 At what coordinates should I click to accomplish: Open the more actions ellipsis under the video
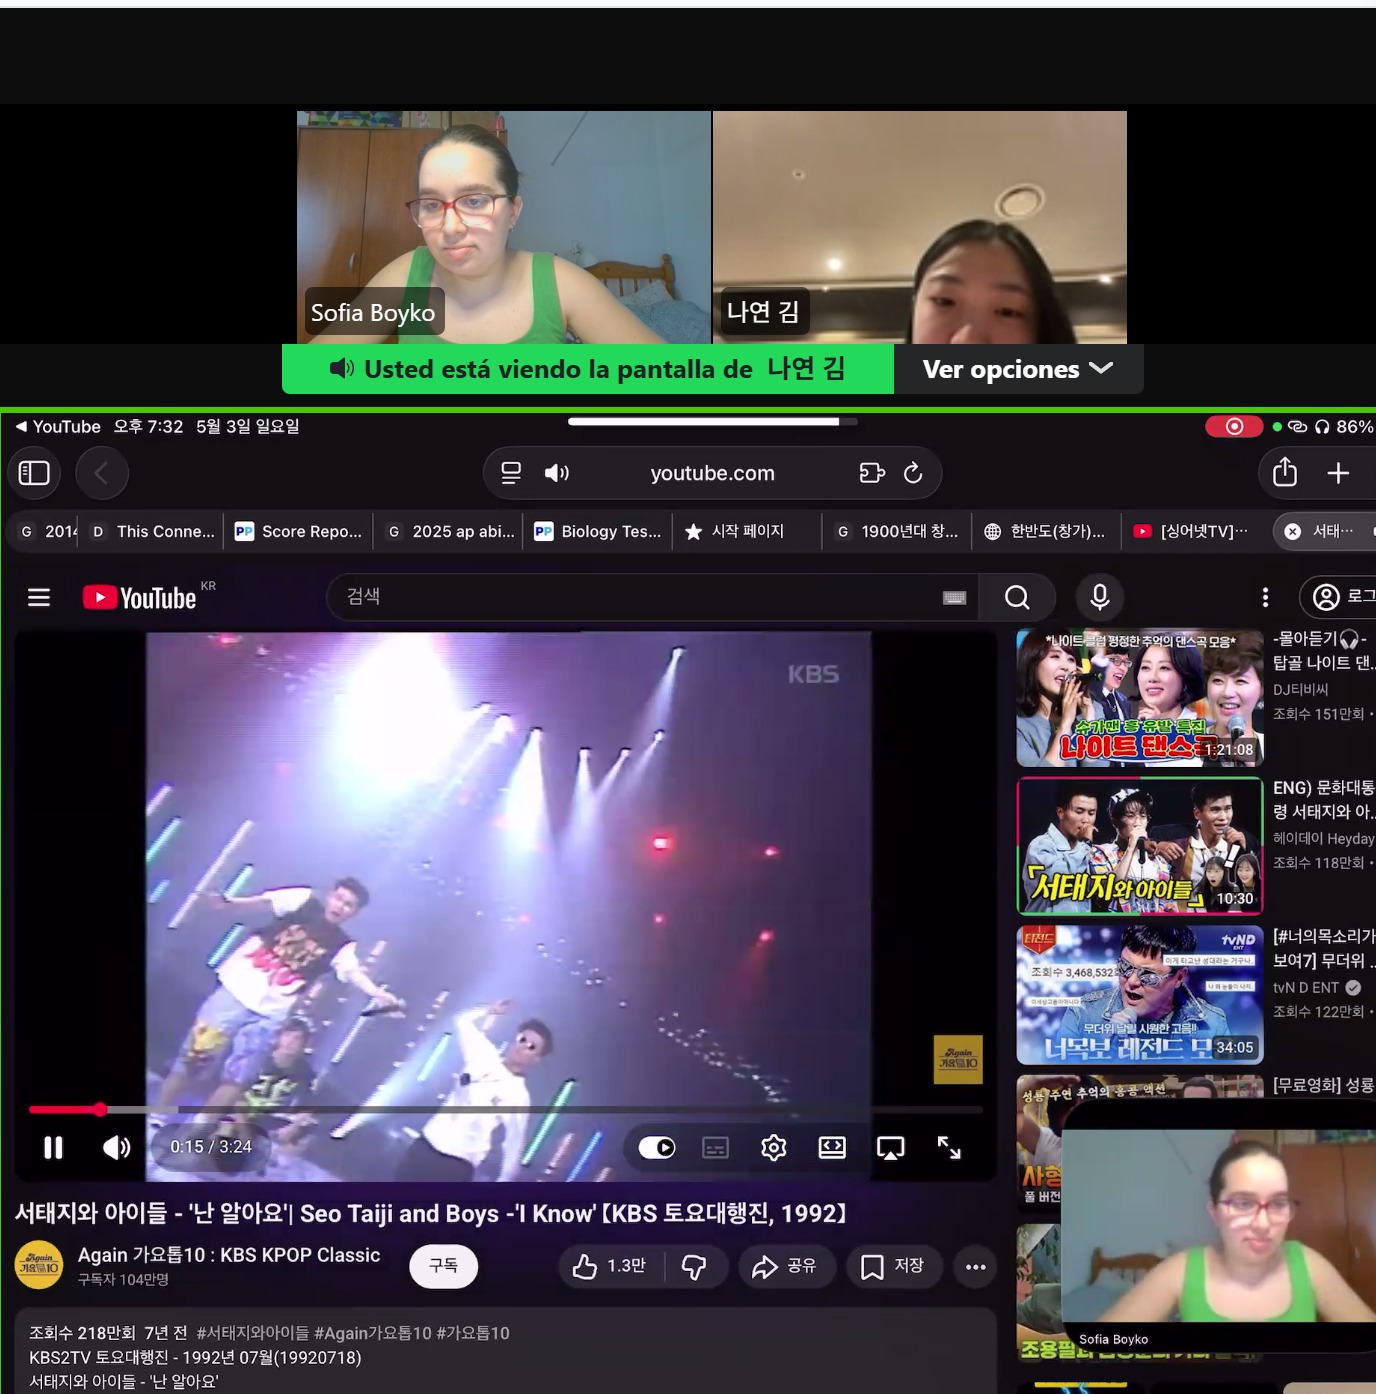point(976,1267)
